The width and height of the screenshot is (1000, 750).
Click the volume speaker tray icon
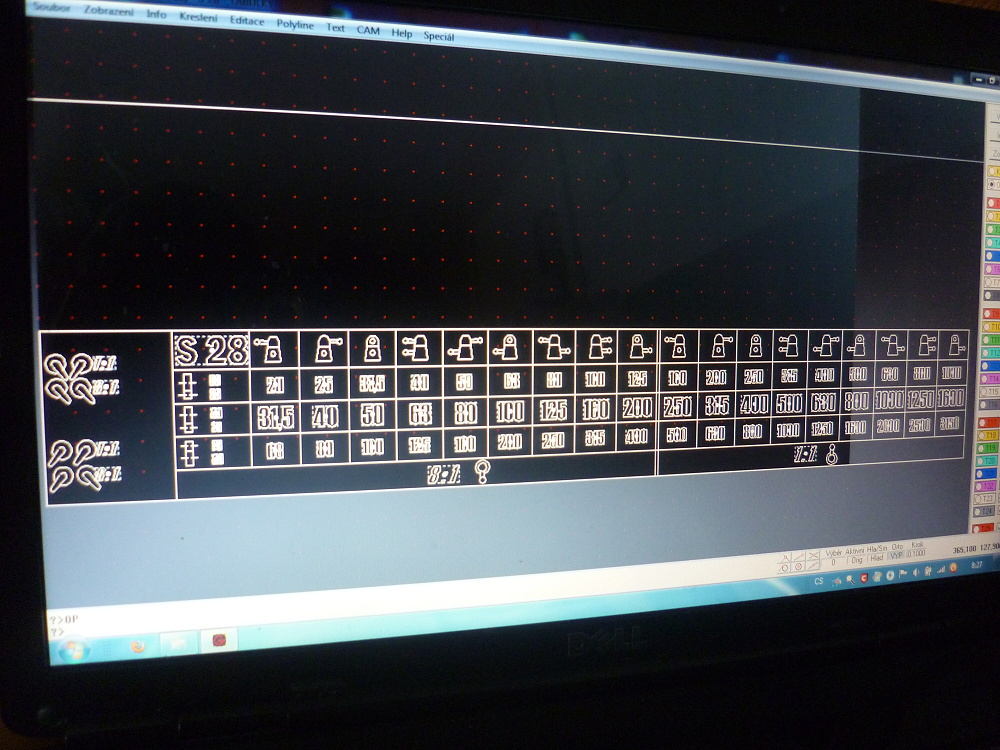tap(915, 572)
